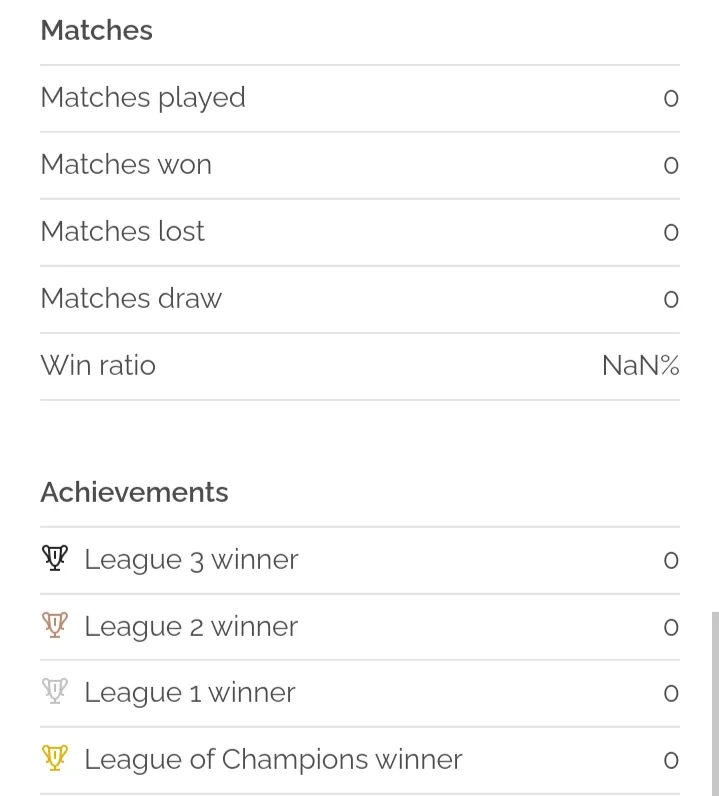
Task: Select the Matches draw row label
Action: [131, 298]
